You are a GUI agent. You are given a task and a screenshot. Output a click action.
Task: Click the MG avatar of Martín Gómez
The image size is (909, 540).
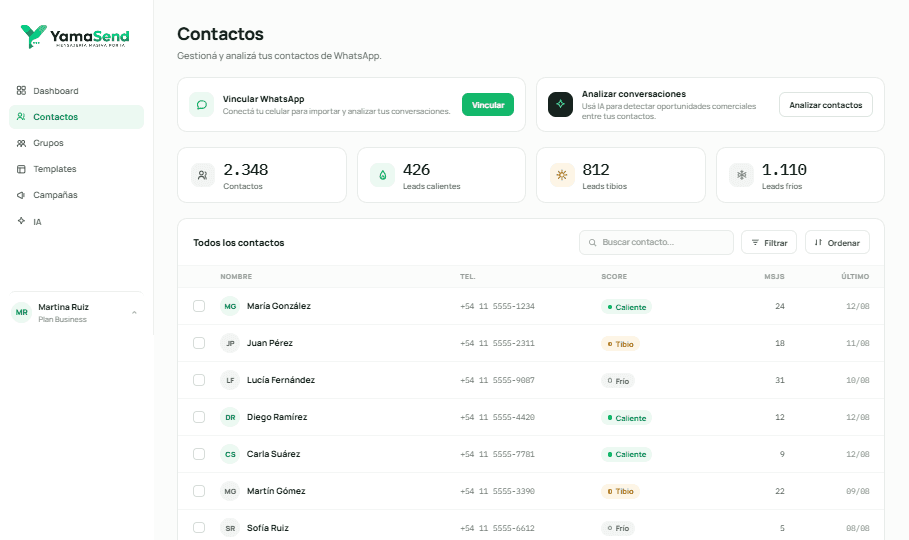(x=230, y=491)
